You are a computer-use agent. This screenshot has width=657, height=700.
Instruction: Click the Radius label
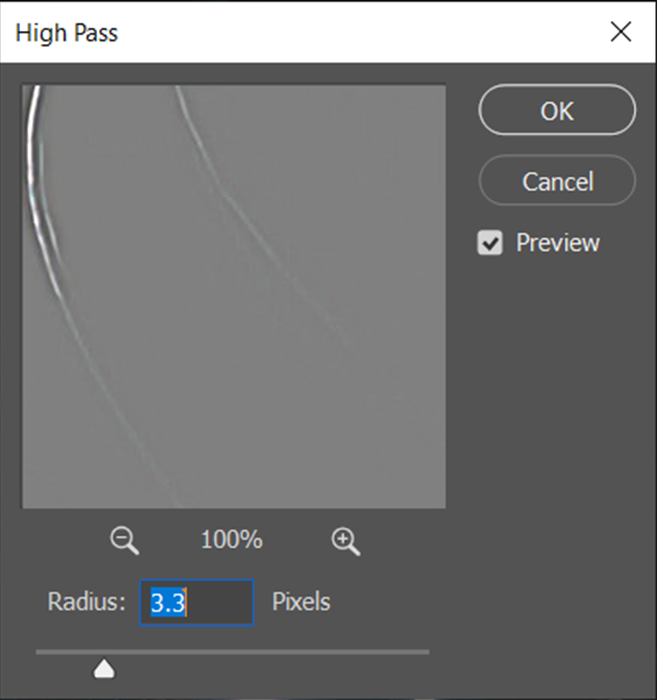pos(87,602)
